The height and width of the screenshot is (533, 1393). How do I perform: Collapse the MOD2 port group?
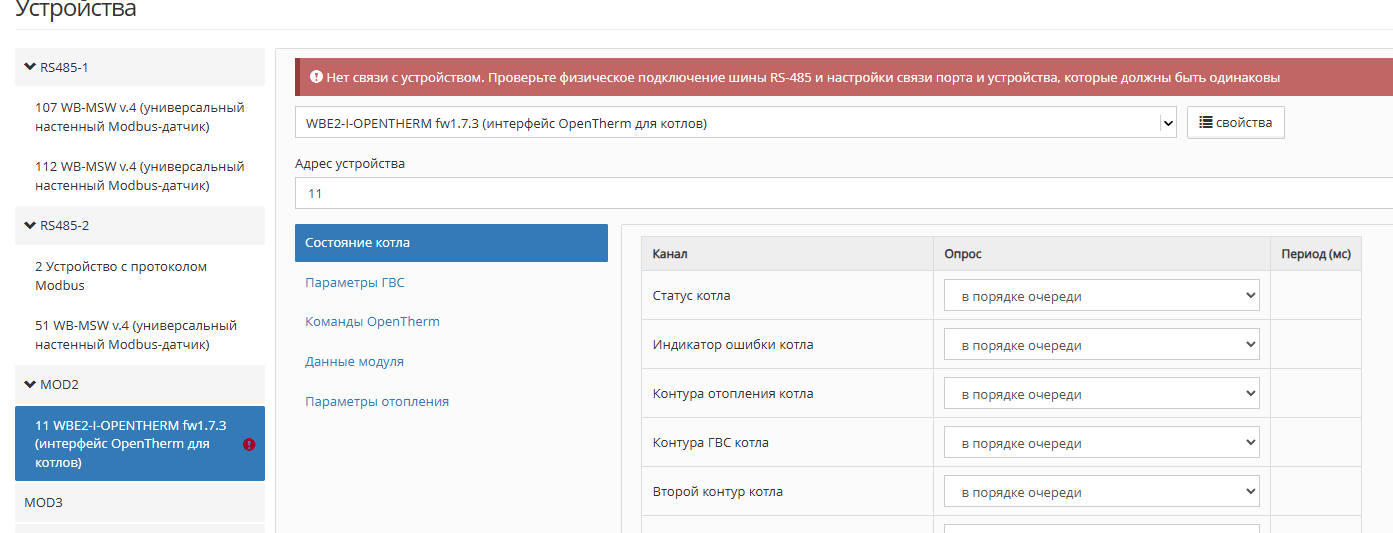[x=30, y=384]
